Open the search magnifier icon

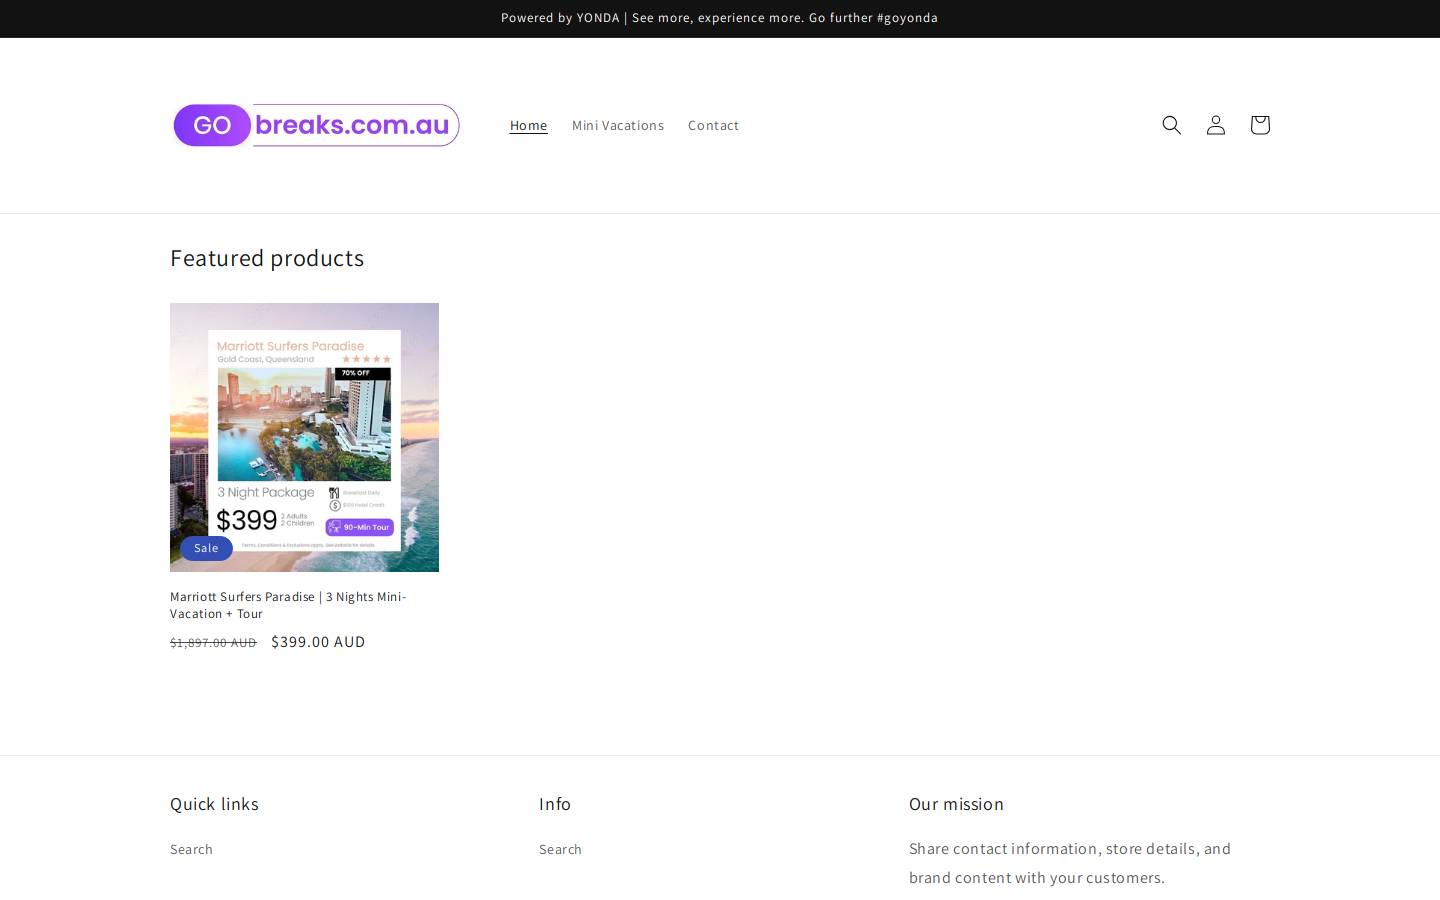pyautogui.click(x=1171, y=125)
